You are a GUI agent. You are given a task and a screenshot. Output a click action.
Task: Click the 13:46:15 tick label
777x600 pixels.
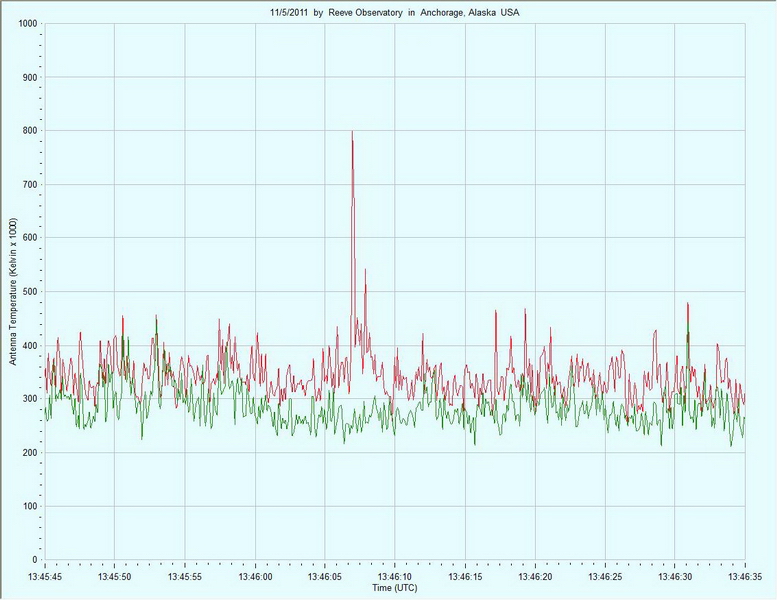[x=465, y=577]
